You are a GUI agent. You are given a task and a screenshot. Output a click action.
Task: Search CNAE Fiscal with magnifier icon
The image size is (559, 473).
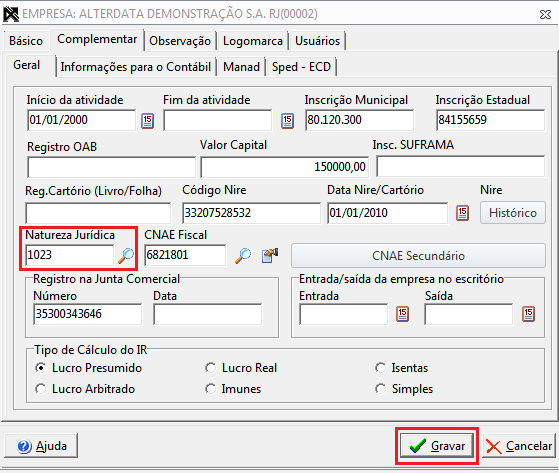click(243, 256)
